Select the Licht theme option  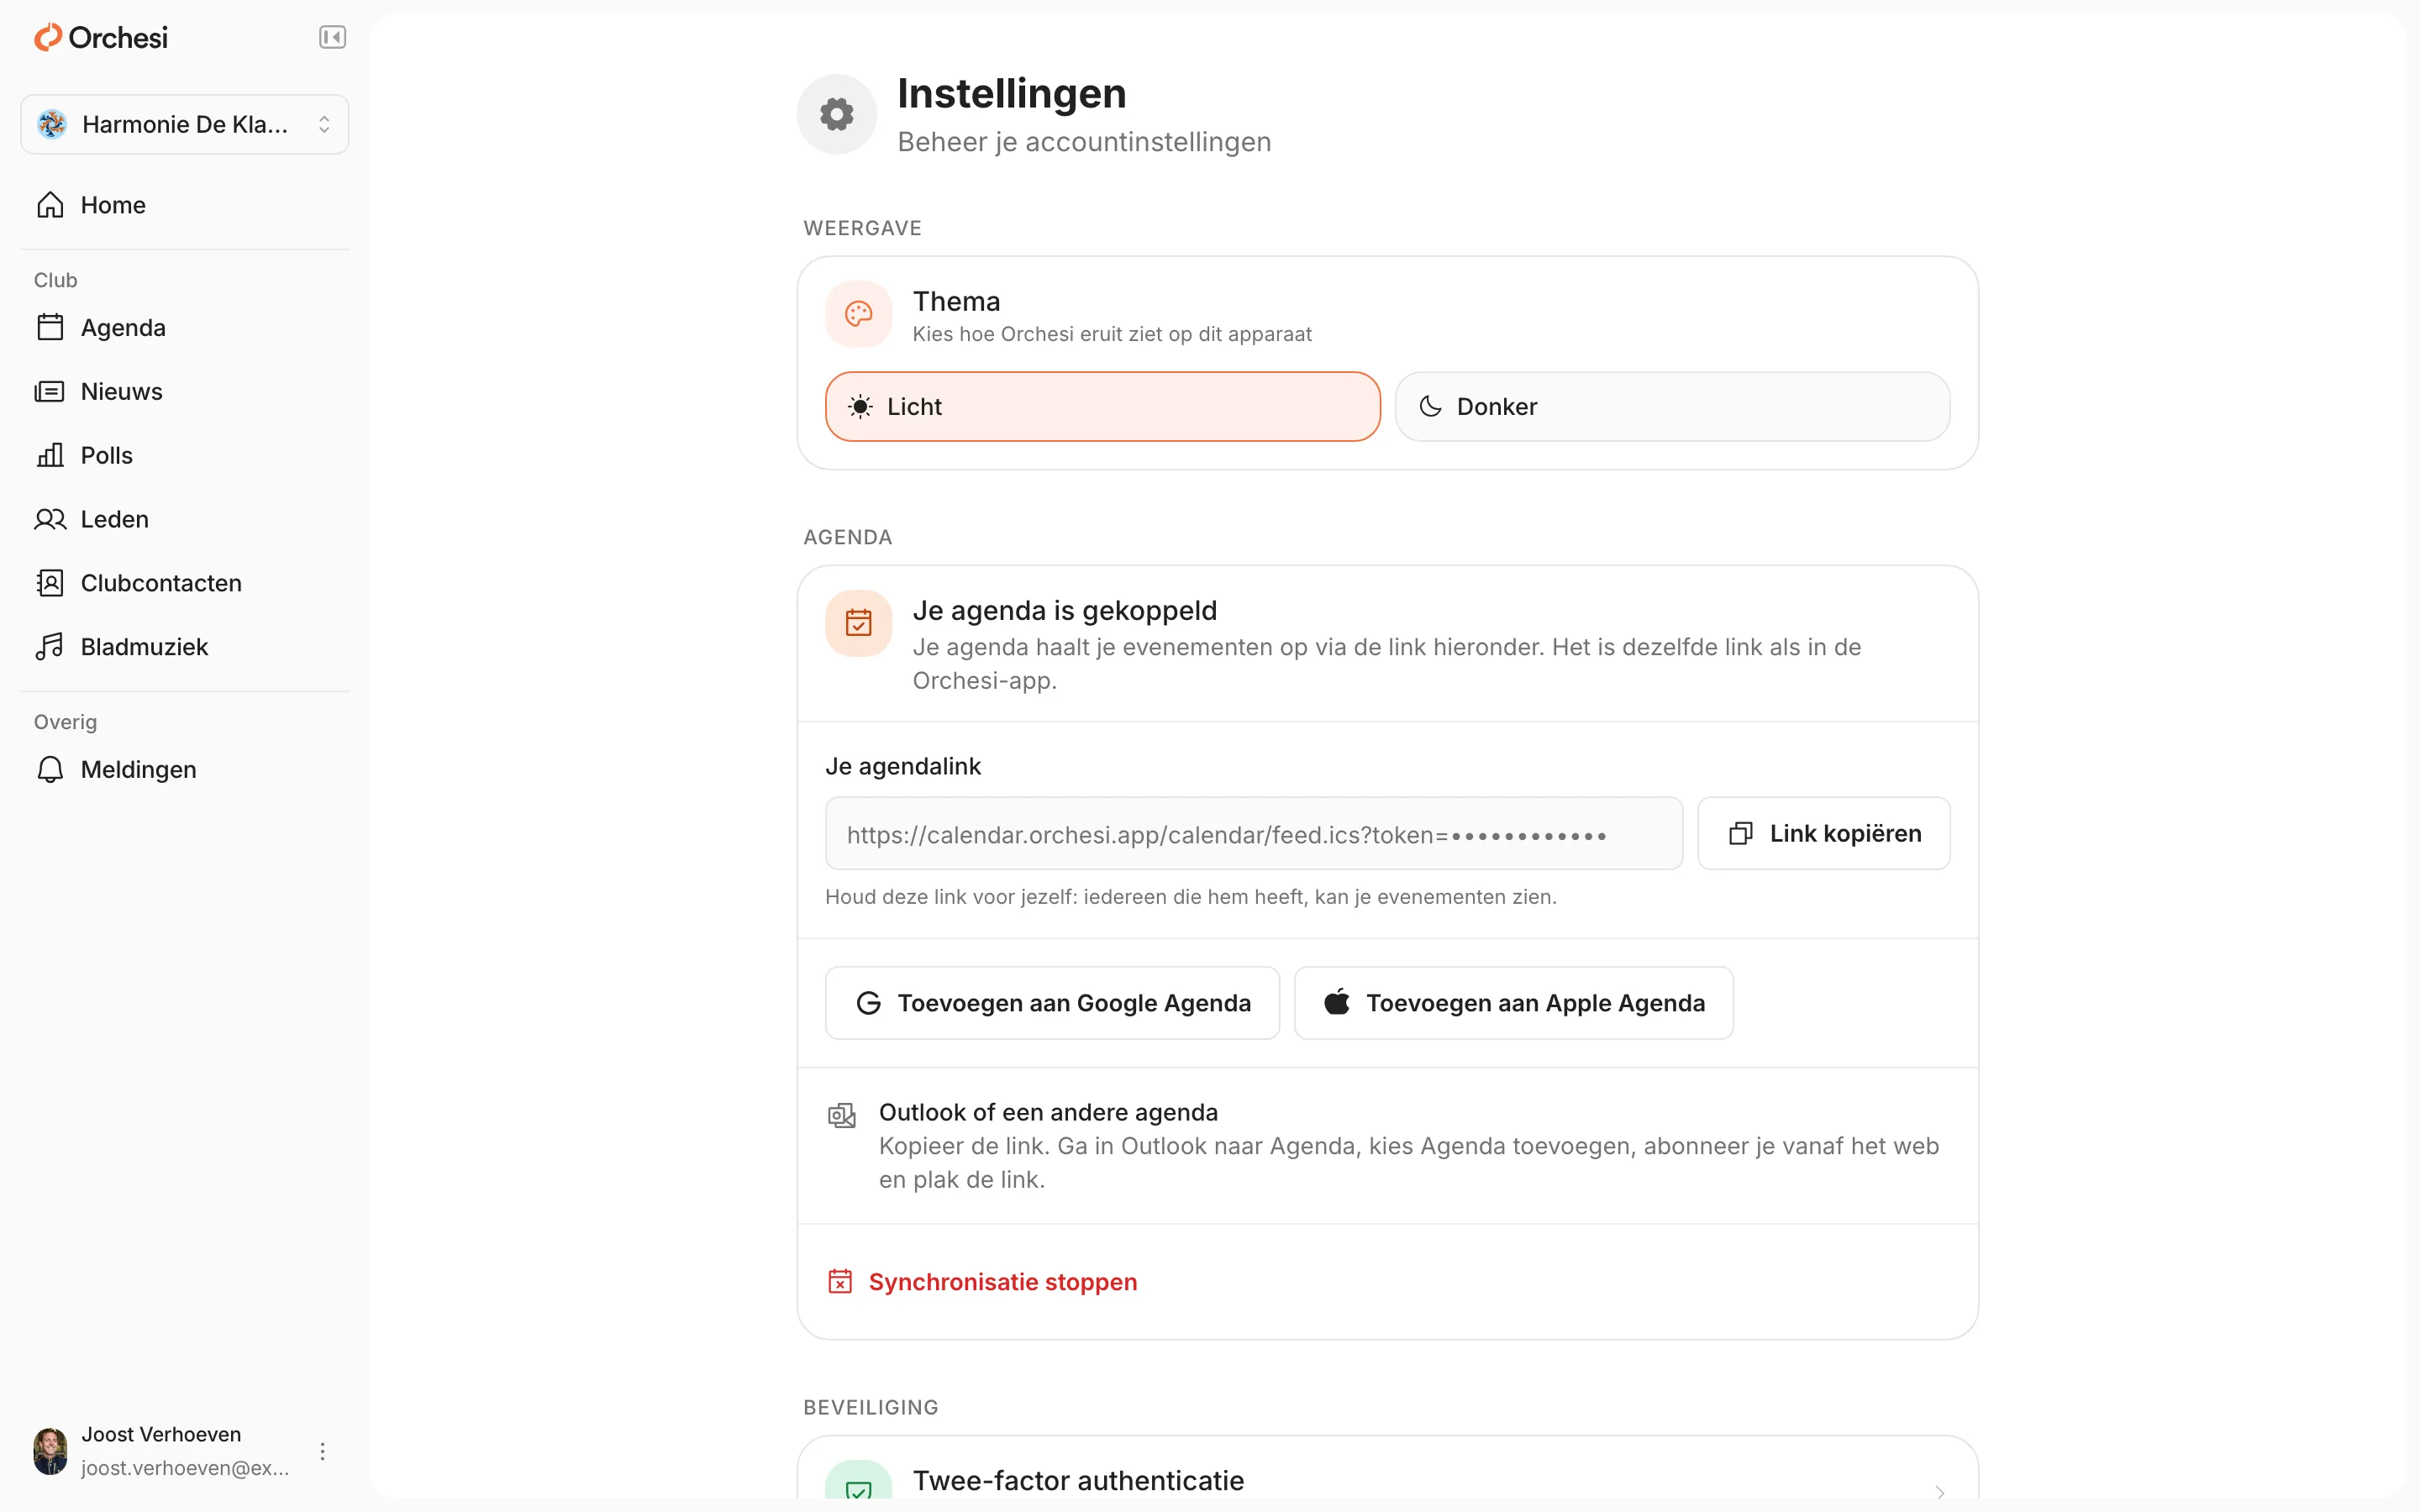[x=1103, y=407]
